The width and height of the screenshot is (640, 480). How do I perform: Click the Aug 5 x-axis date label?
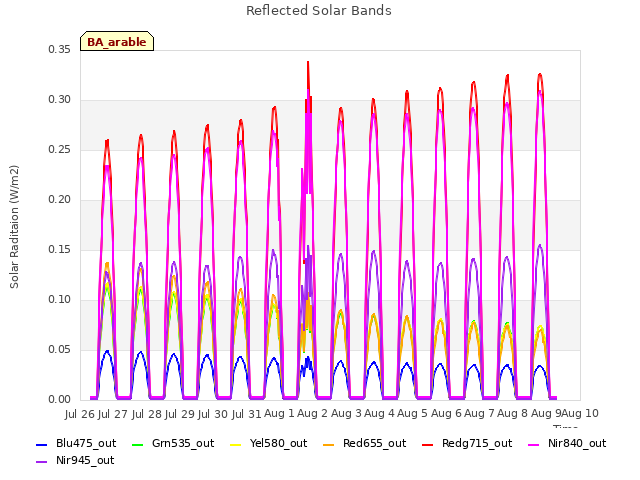point(412,414)
